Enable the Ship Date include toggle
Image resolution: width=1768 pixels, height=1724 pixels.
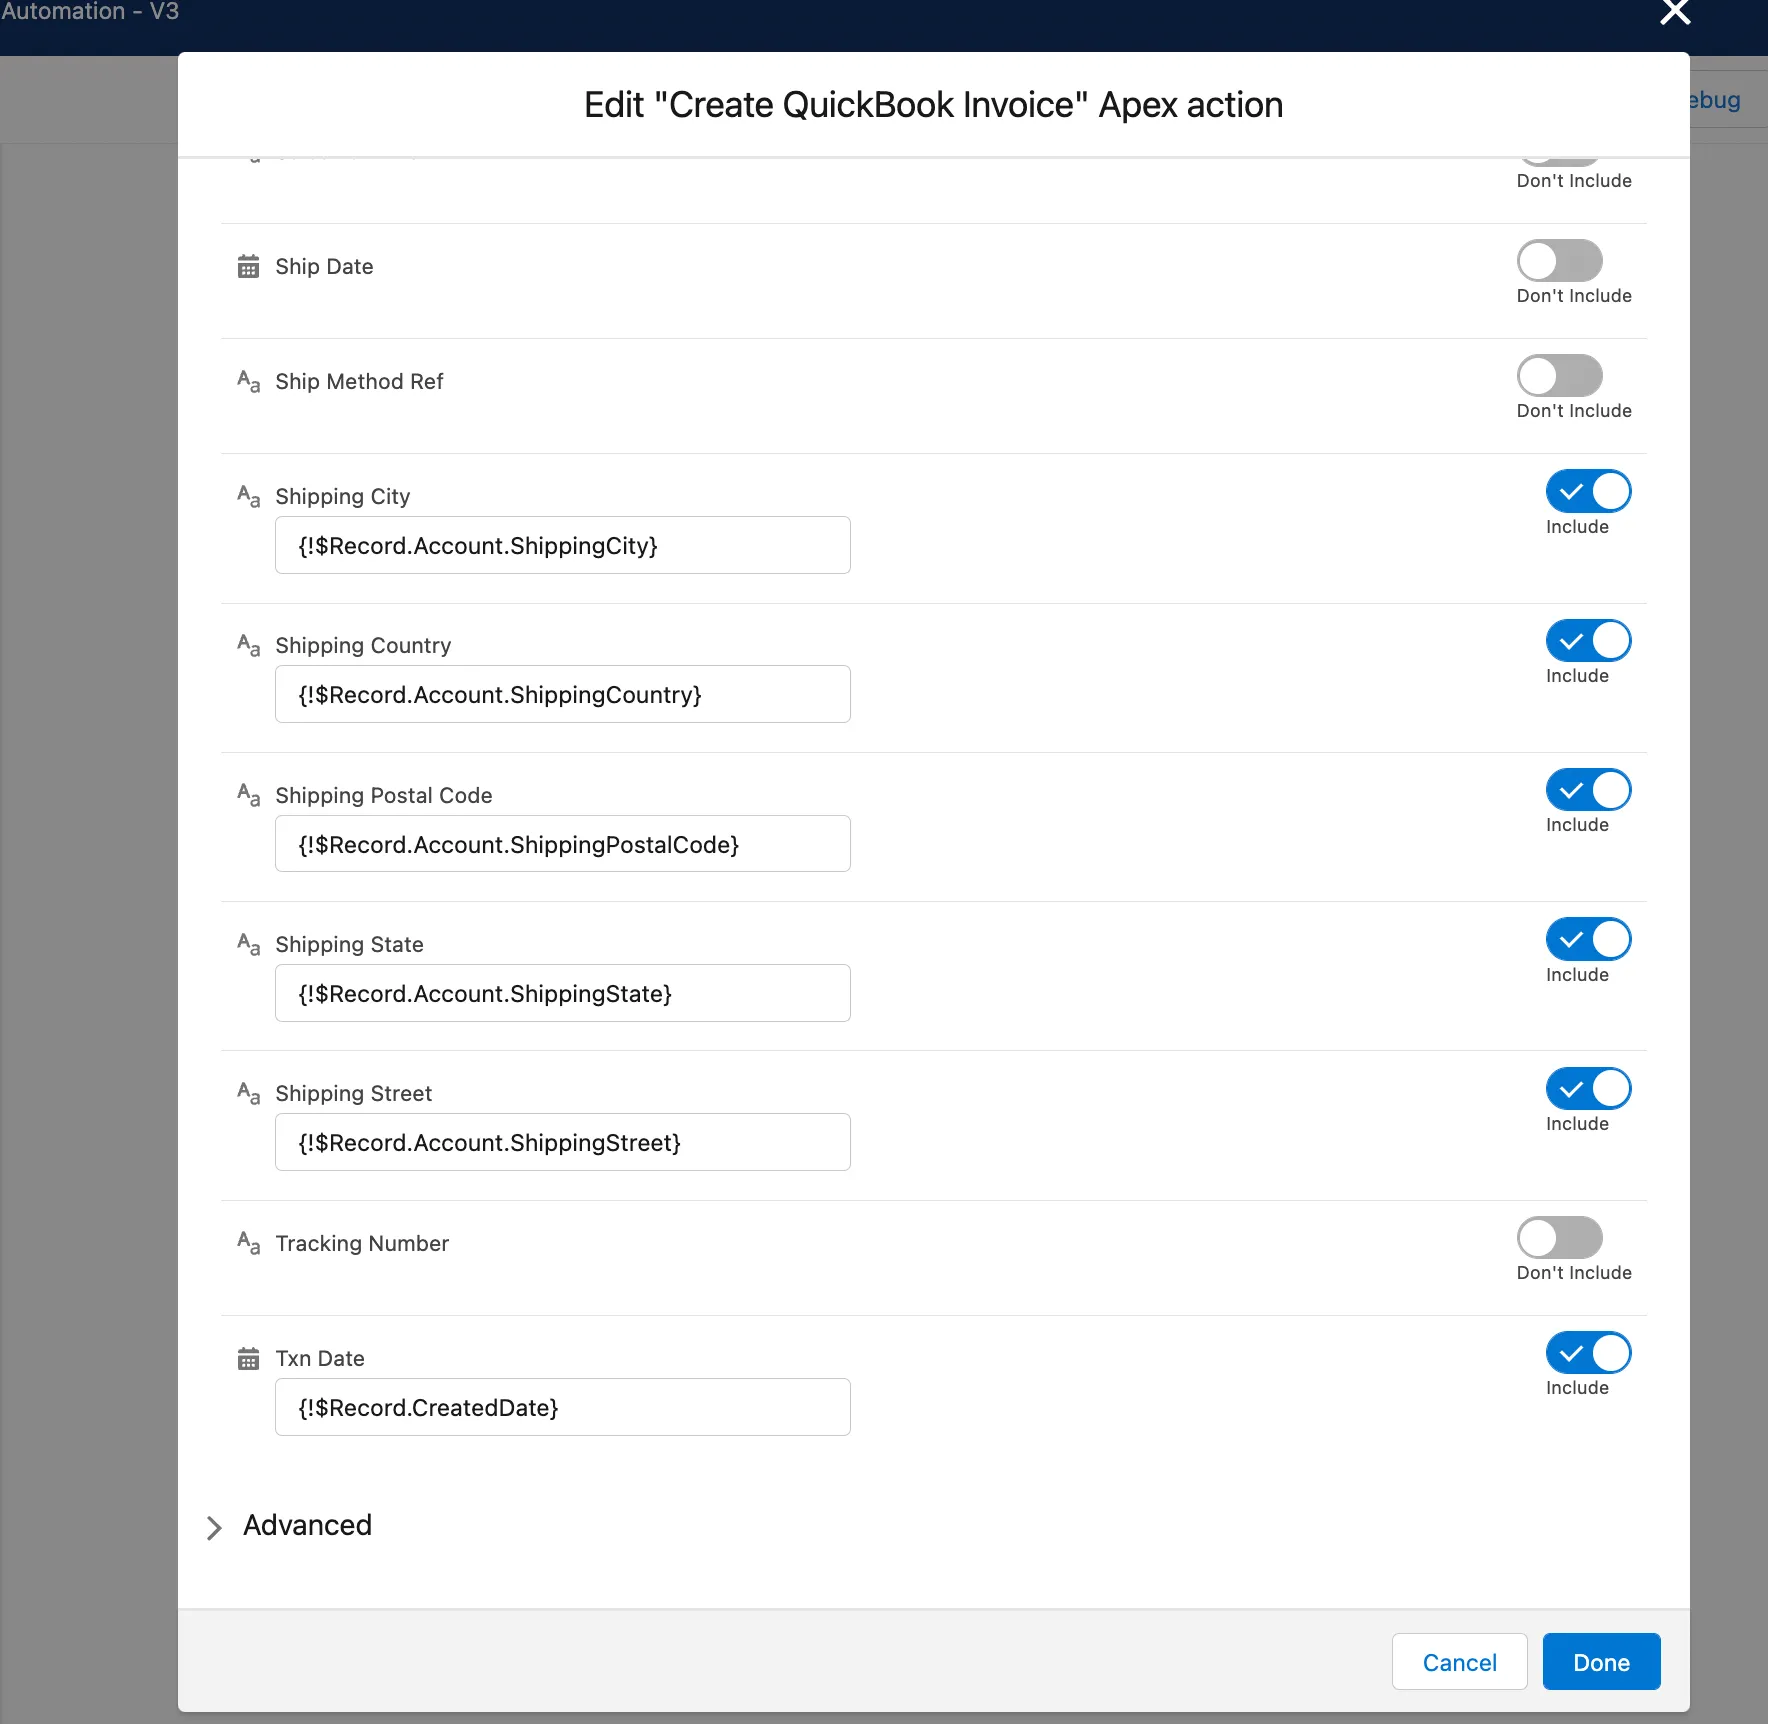pos(1559,261)
